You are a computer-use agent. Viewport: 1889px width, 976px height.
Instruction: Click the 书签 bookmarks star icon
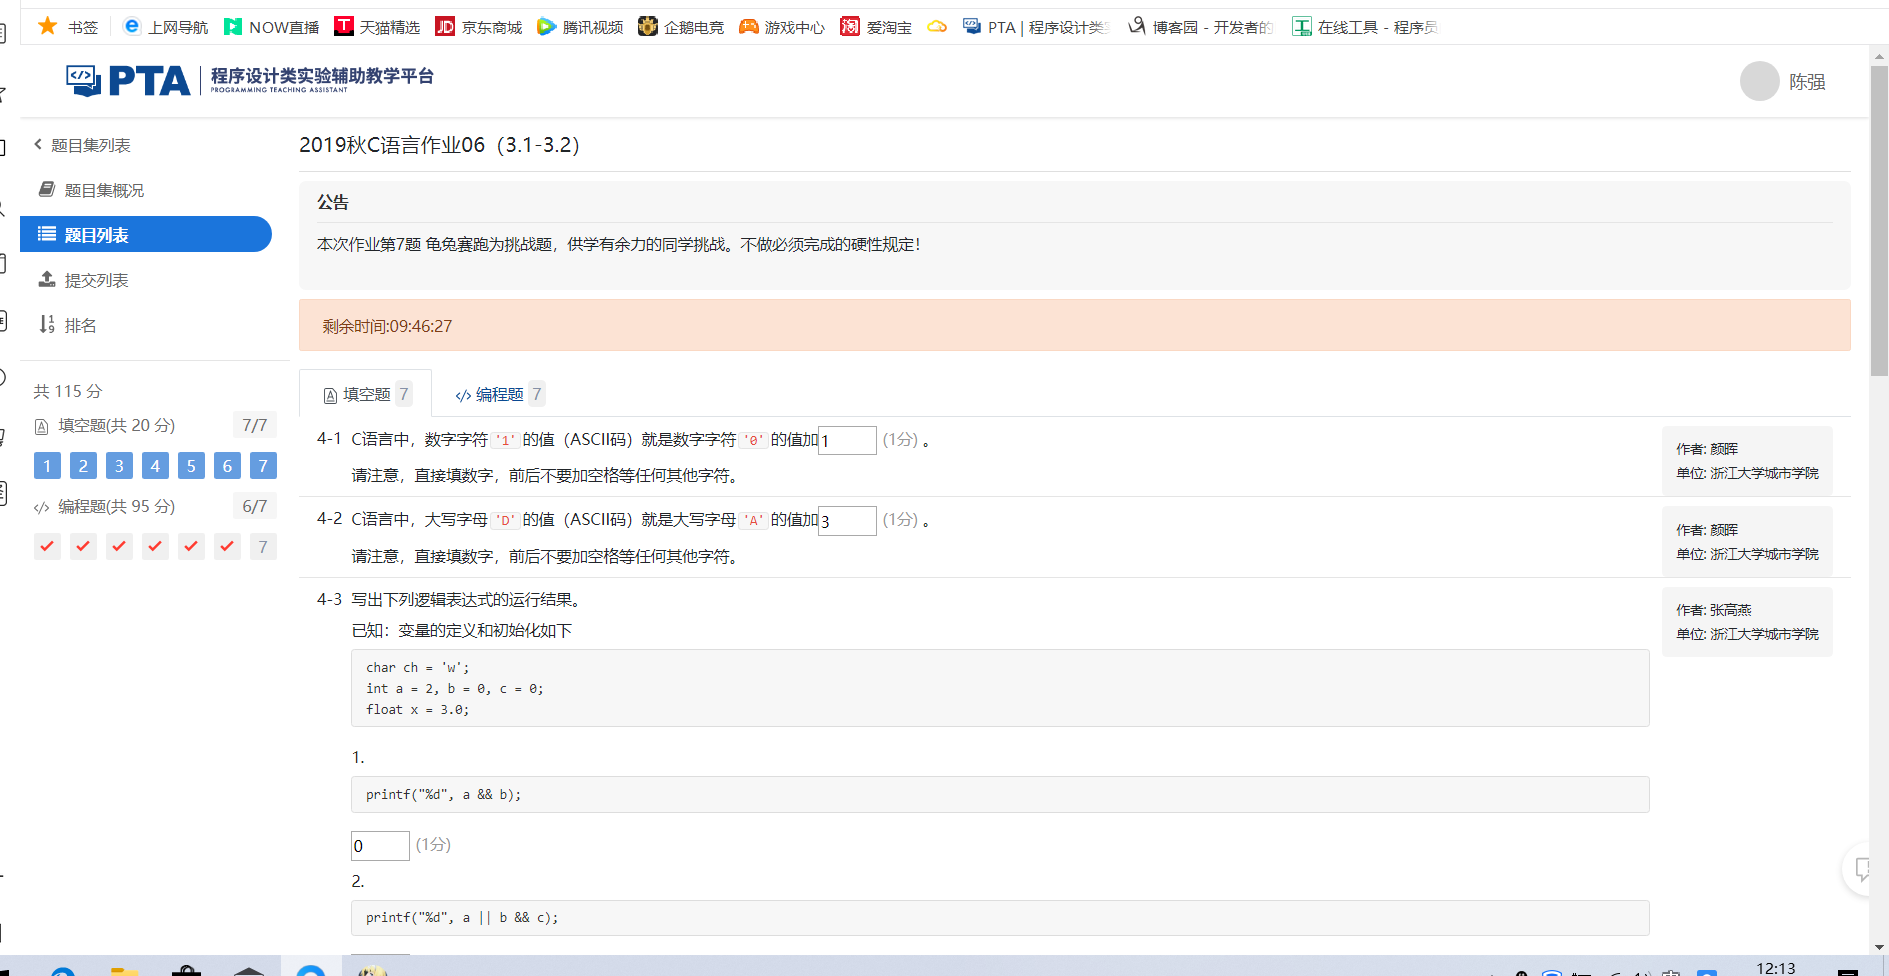(x=47, y=26)
